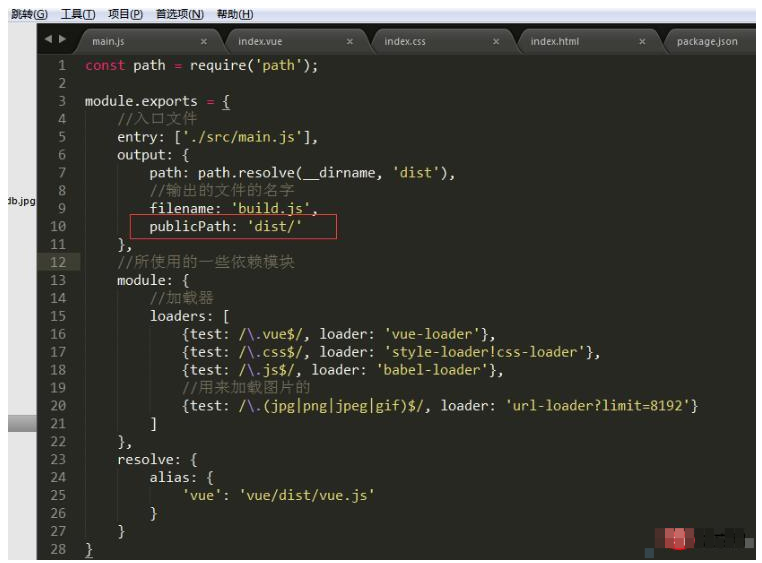Place cursor on "const path = require('path');"
The image size is (762, 563).
click(x=201, y=66)
